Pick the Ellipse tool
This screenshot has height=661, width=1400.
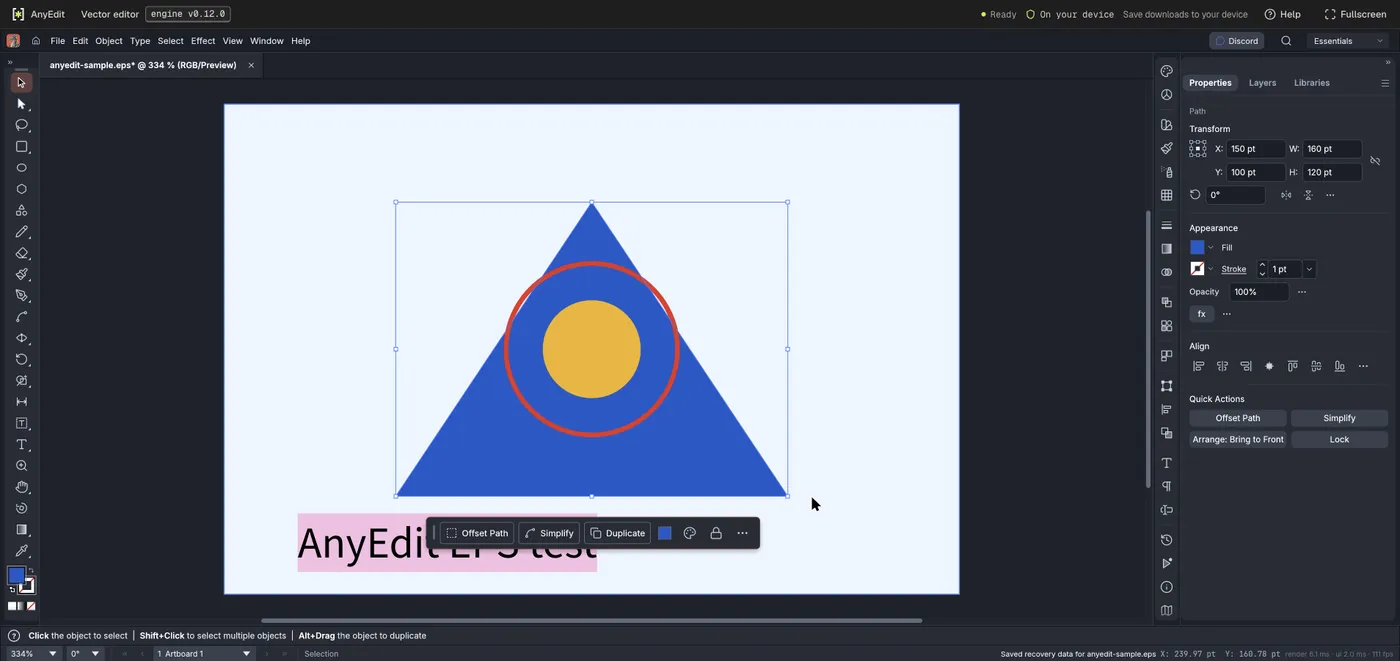[x=21, y=168]
